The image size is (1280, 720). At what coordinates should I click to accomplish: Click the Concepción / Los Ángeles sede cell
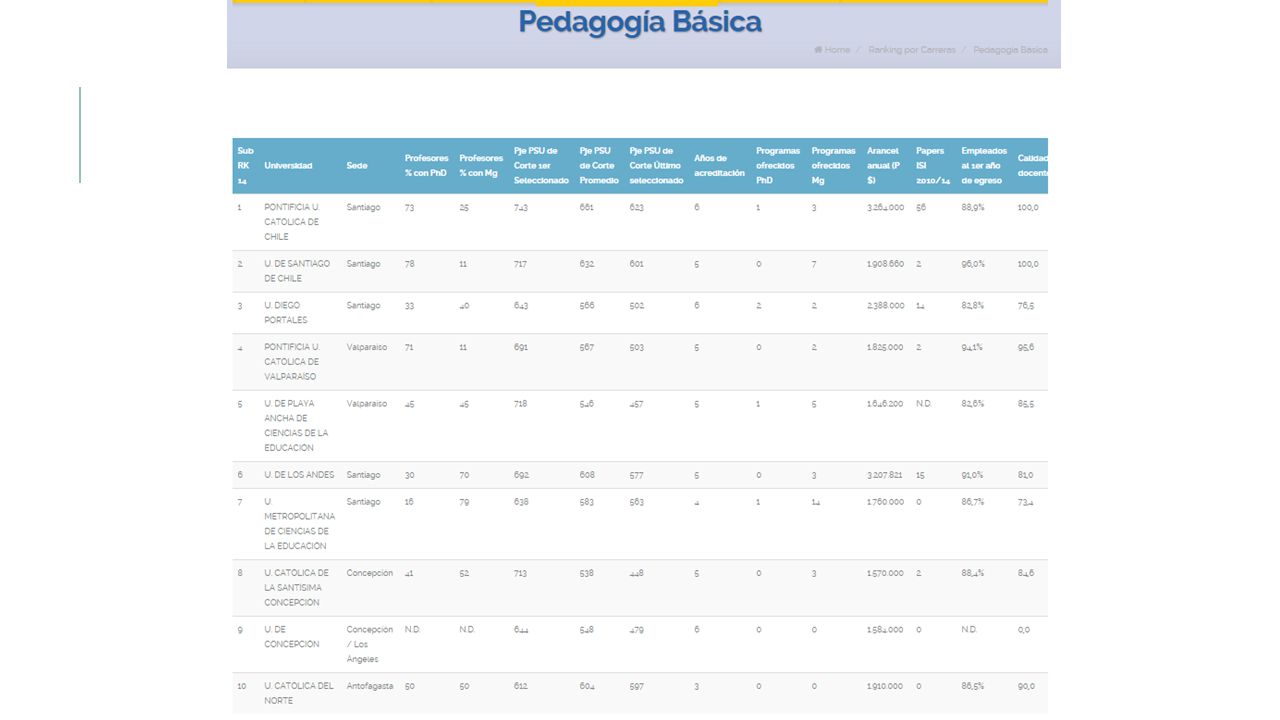[x=370, y=645]
